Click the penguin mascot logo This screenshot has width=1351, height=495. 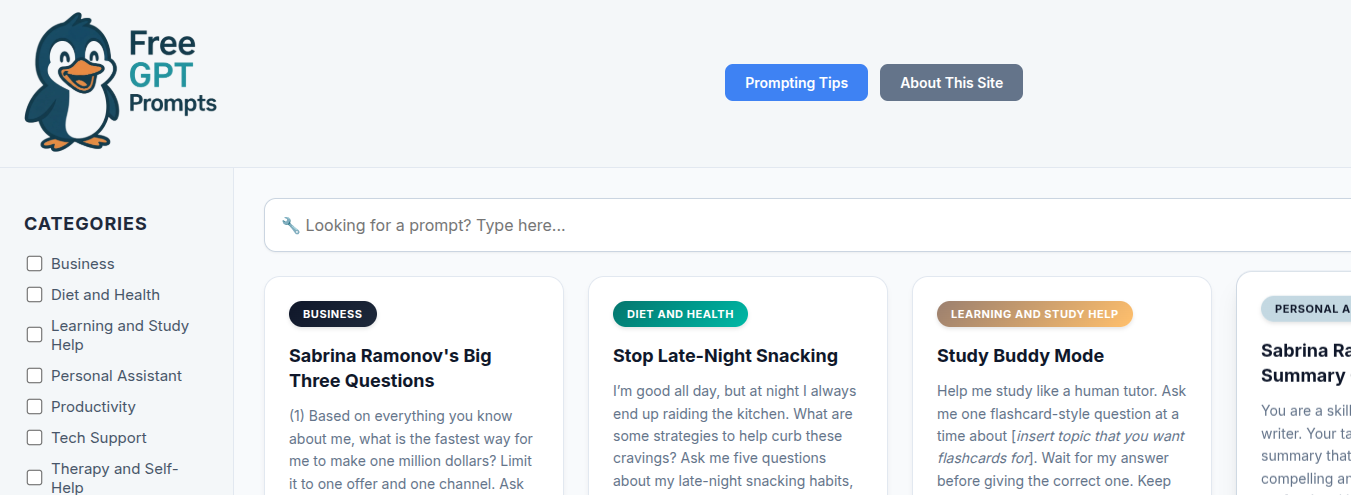[70, 82]
